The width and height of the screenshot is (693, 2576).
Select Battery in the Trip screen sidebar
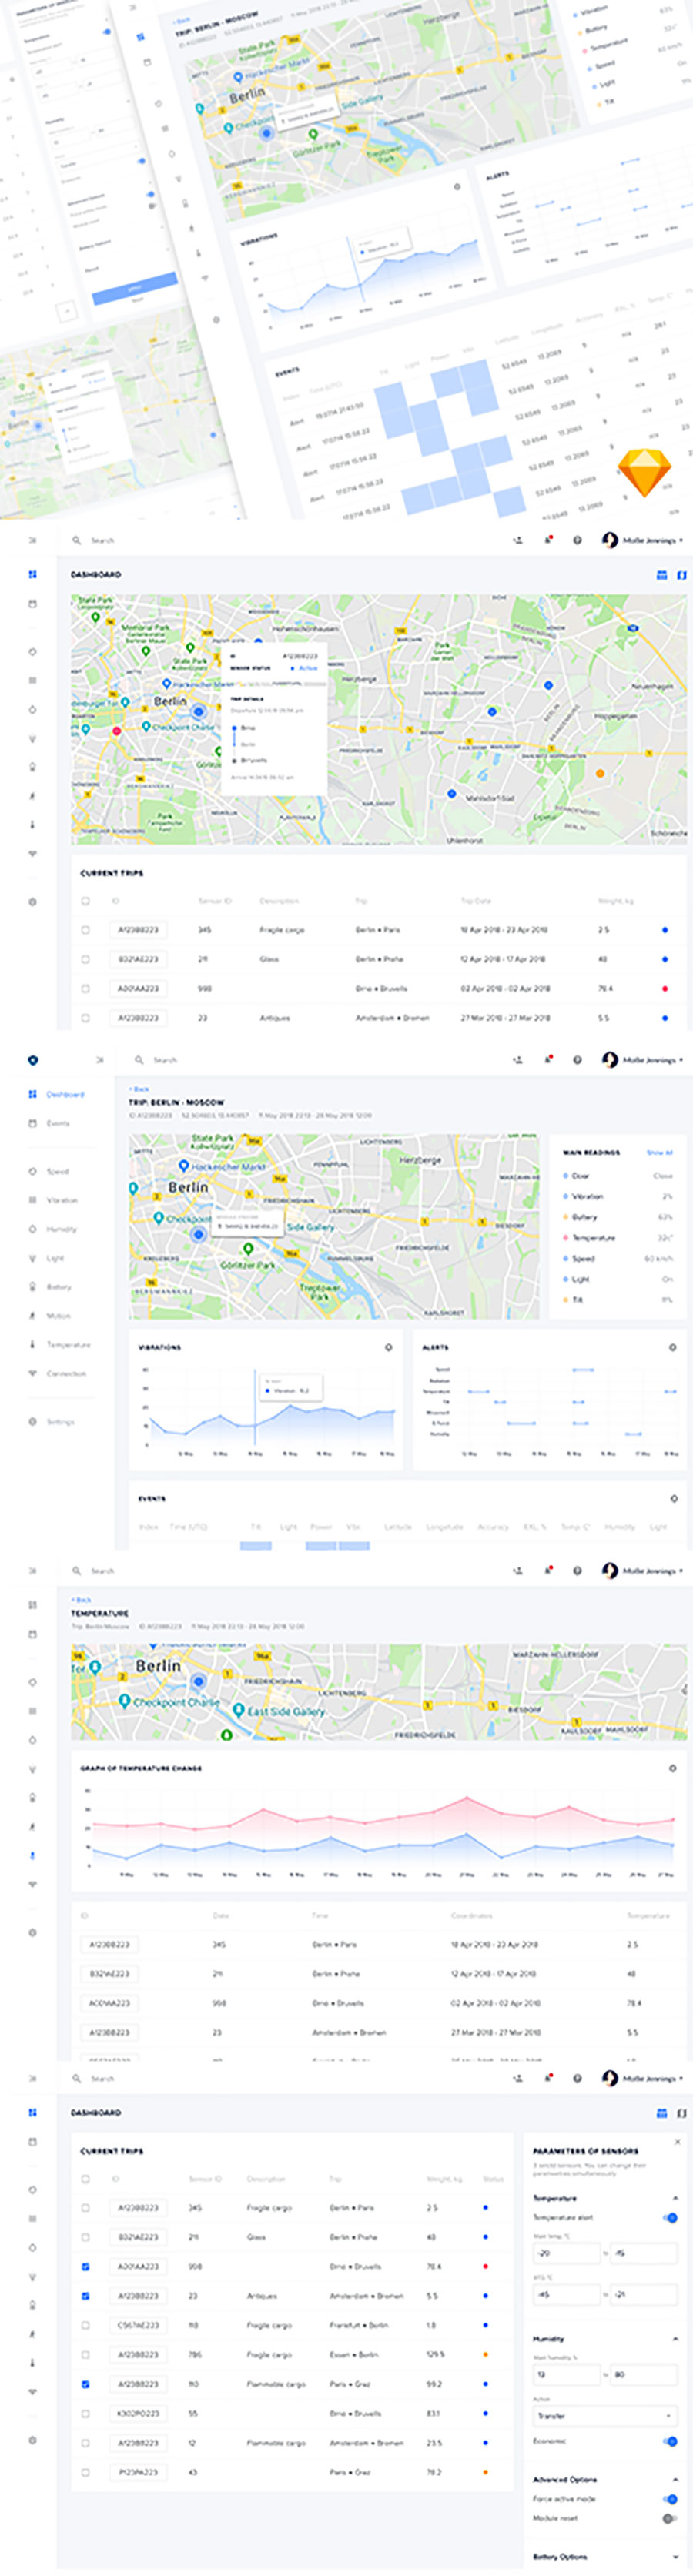(x=59, y=1287)
